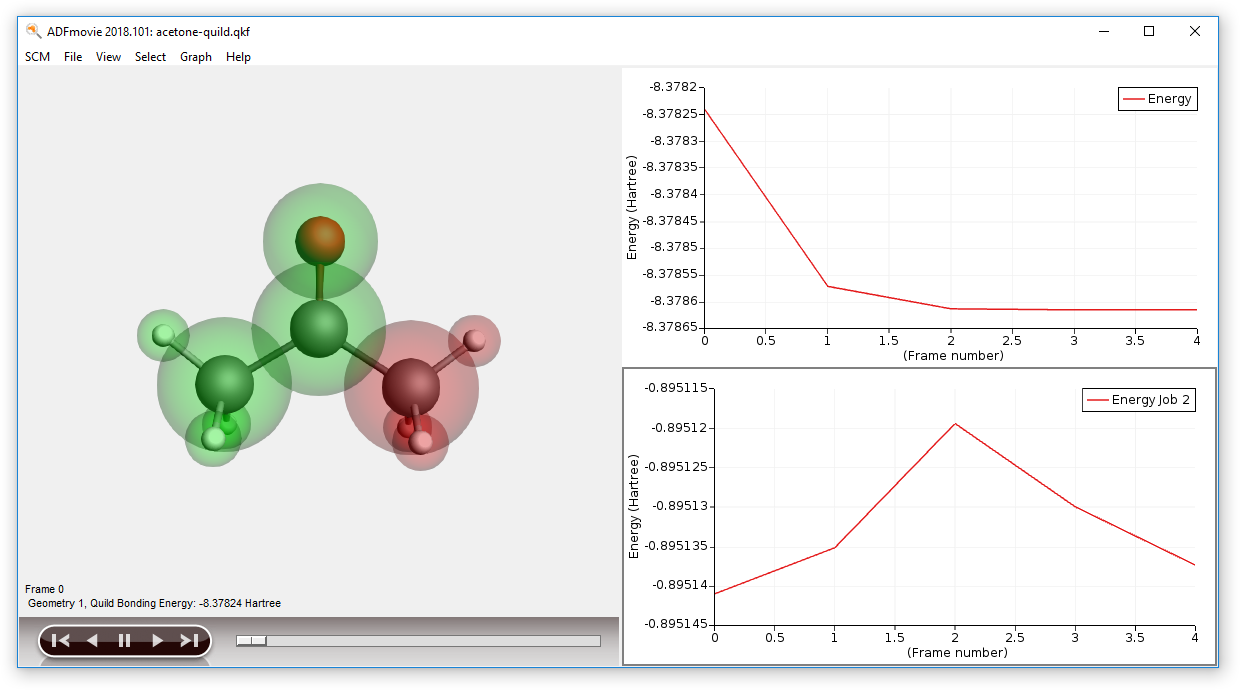Click the frame slider thumb
The width and height of the screenshot is (1240, 690).
(x=251, y=641)
